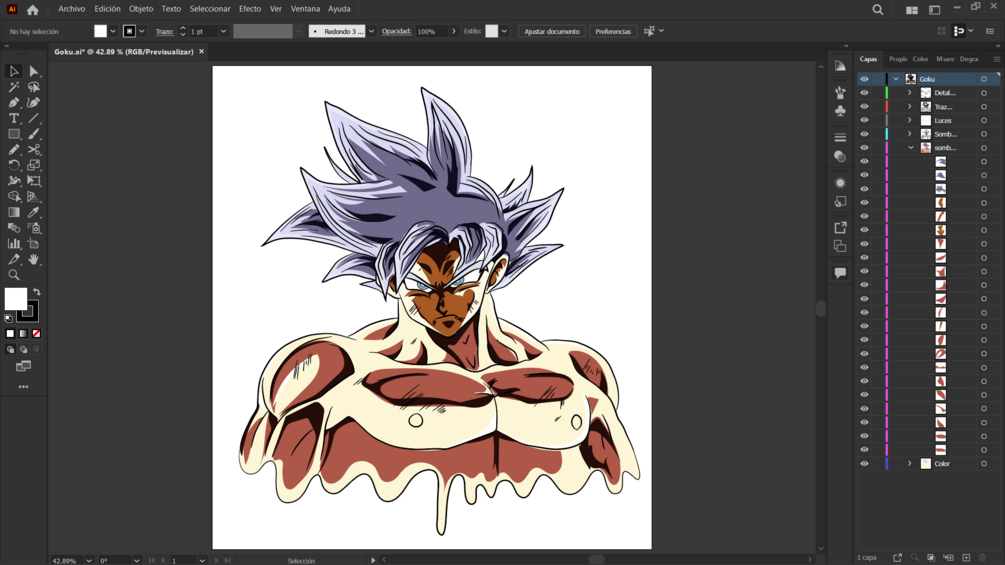Open the Objeto menu

(x=141, y=9)
